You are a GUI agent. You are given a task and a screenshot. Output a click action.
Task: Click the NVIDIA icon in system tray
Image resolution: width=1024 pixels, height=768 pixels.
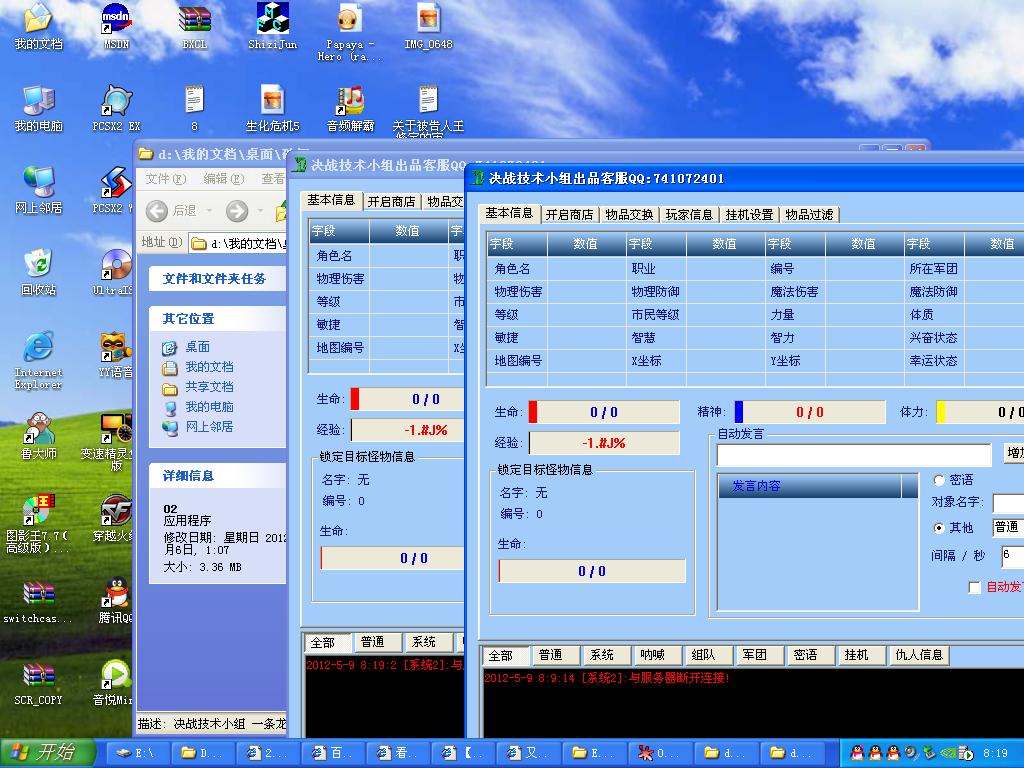click(948, 753)
